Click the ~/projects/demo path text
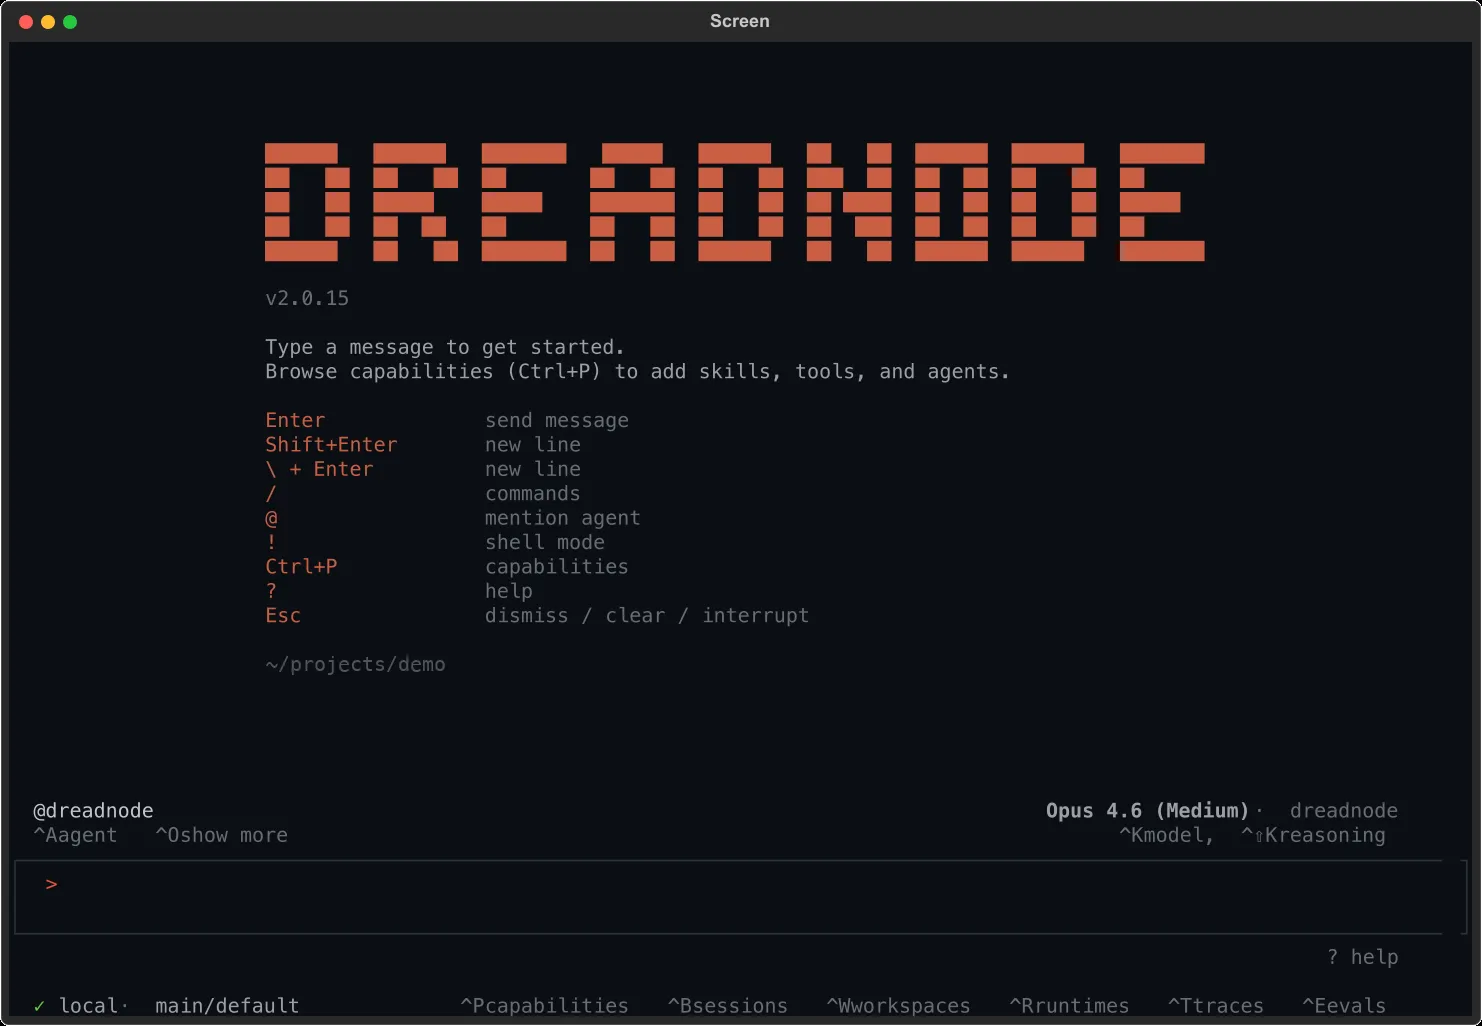Screen dimensions: 1482x1026 (x=355, y=664)
